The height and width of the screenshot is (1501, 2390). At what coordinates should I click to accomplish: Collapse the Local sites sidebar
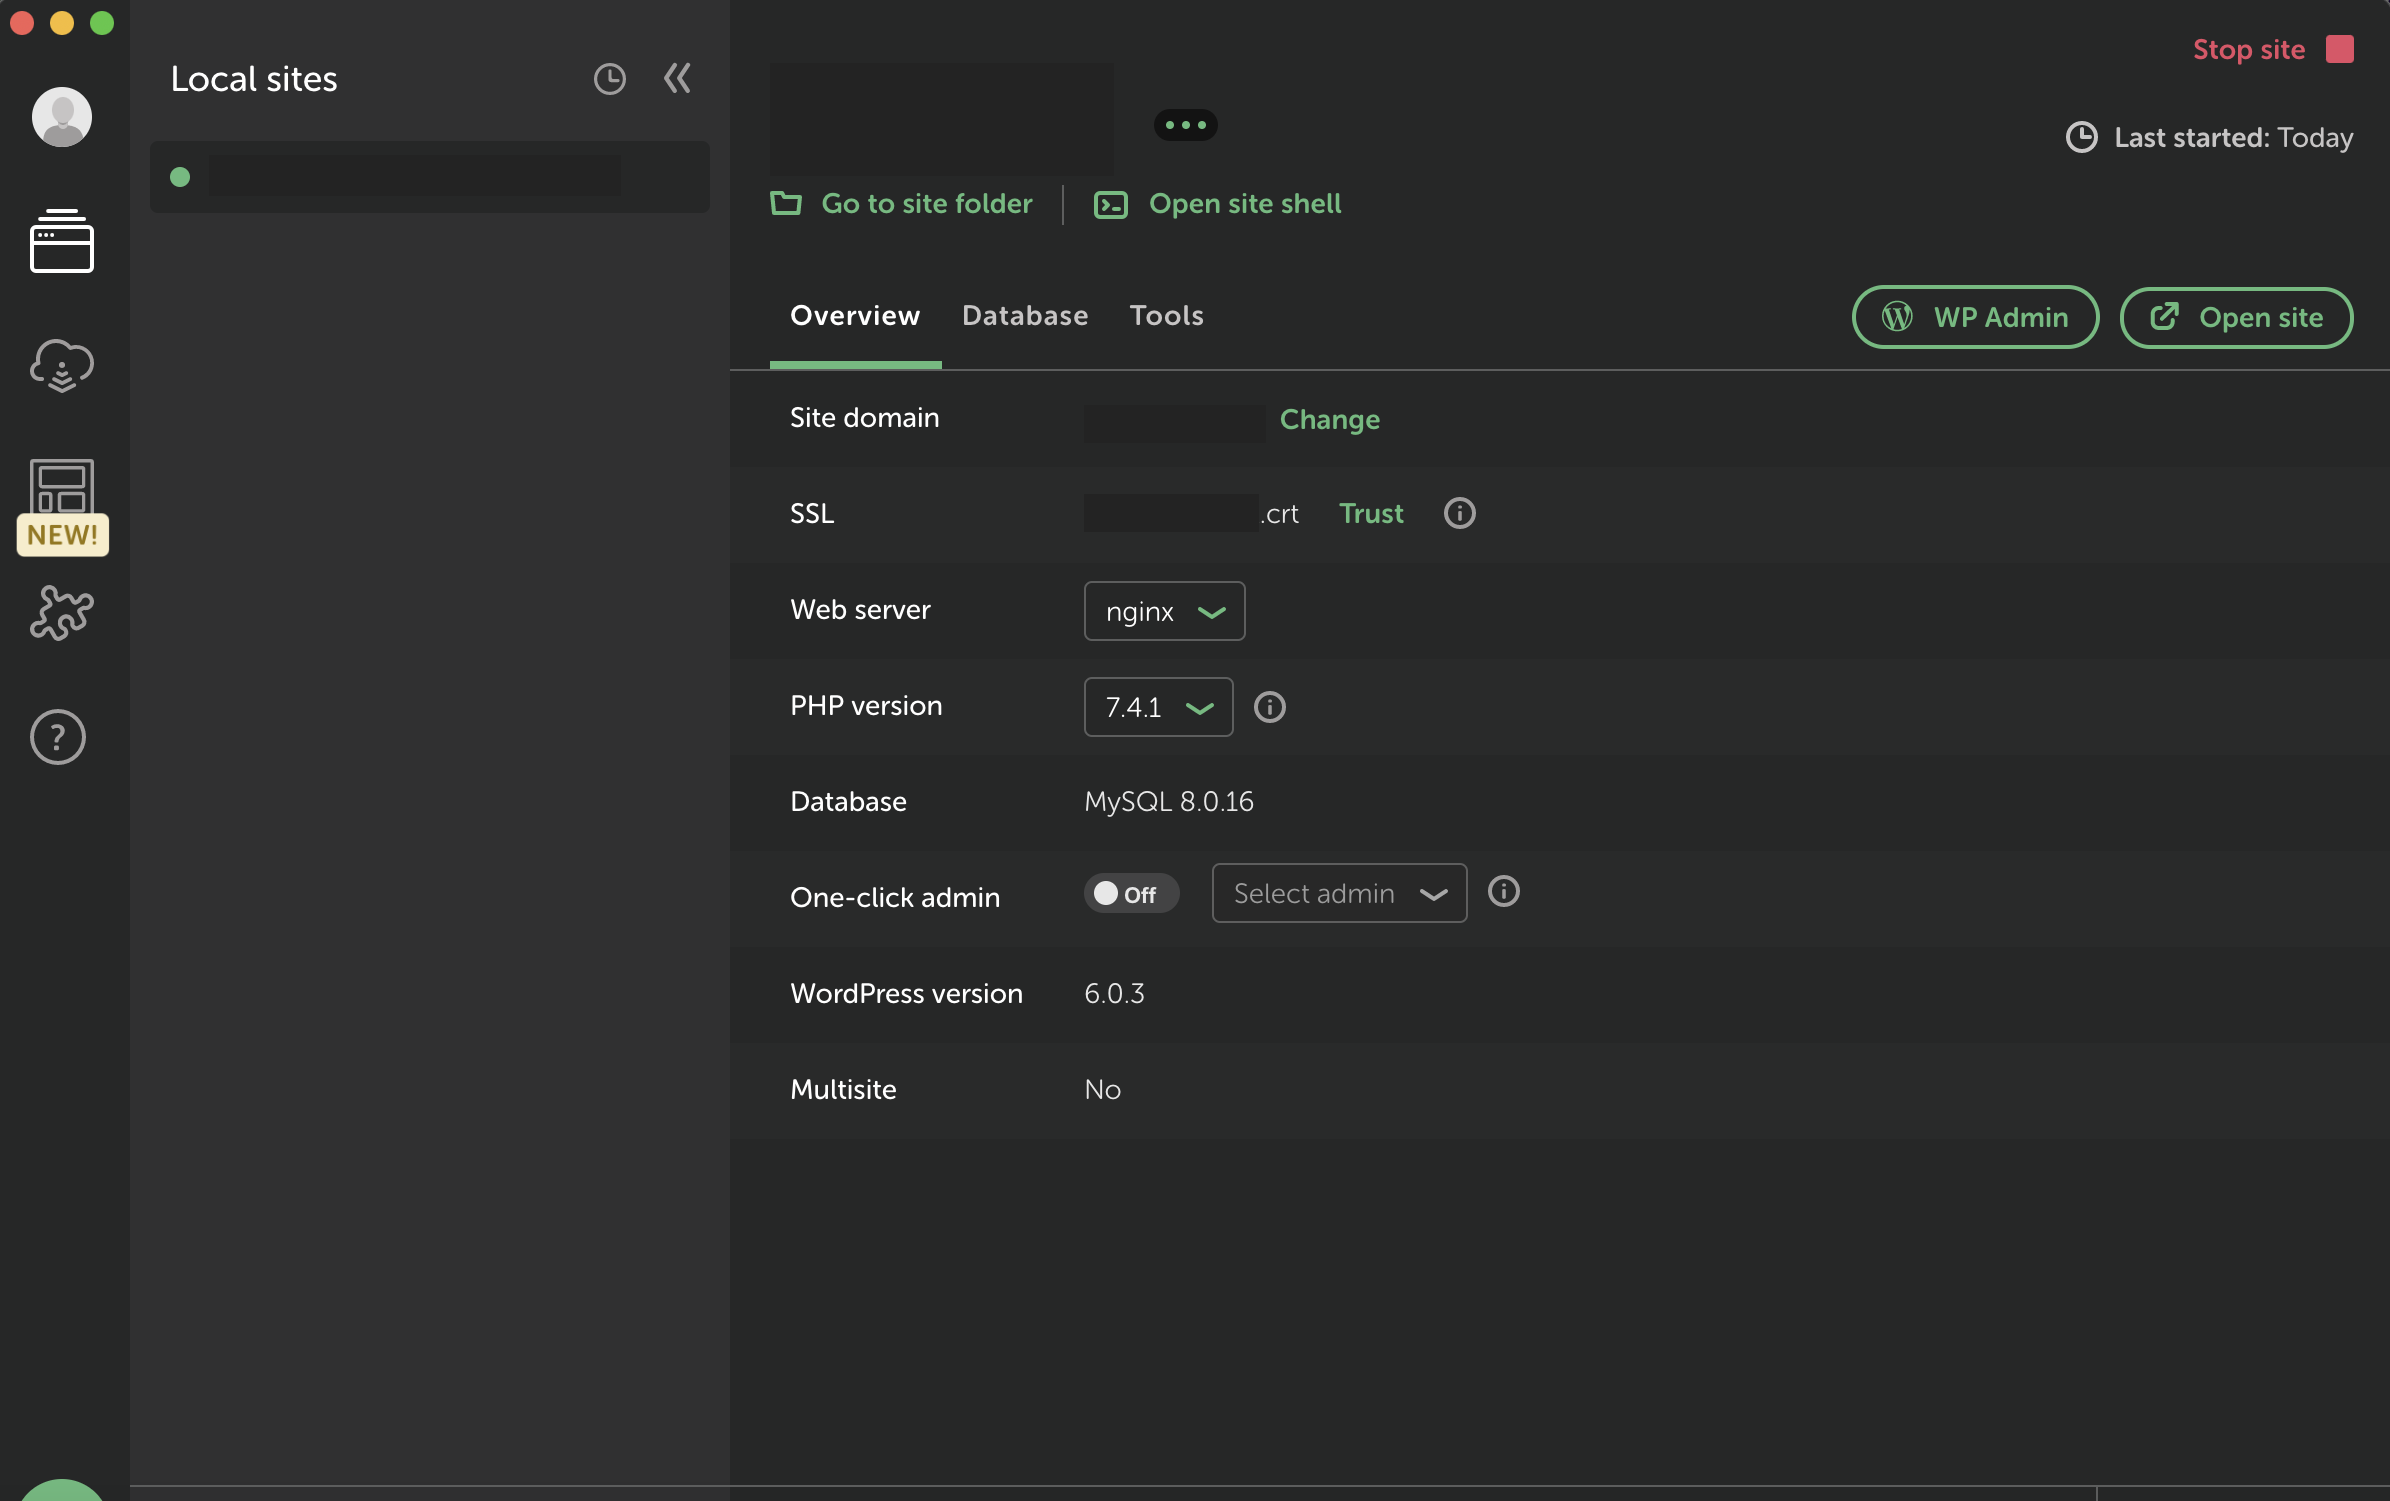pyautogui.click(x=678, y=78)
